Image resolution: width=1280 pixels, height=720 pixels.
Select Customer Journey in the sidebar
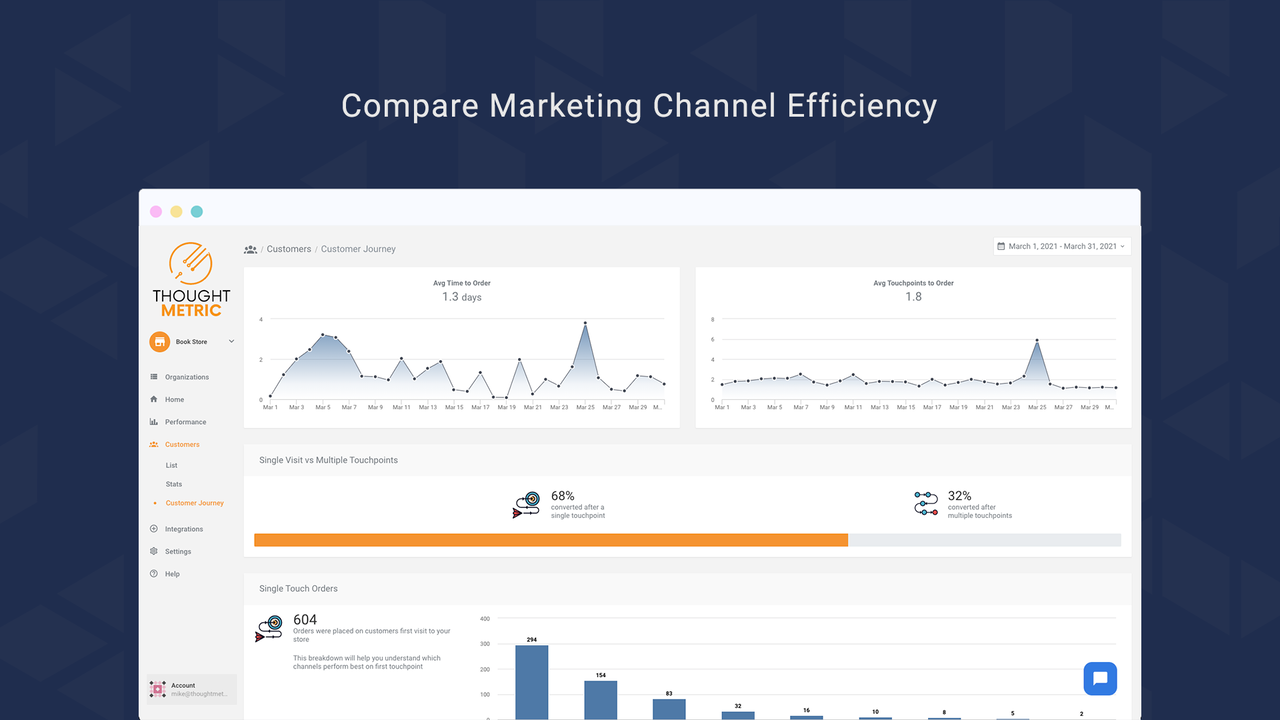tap(194, 503)
